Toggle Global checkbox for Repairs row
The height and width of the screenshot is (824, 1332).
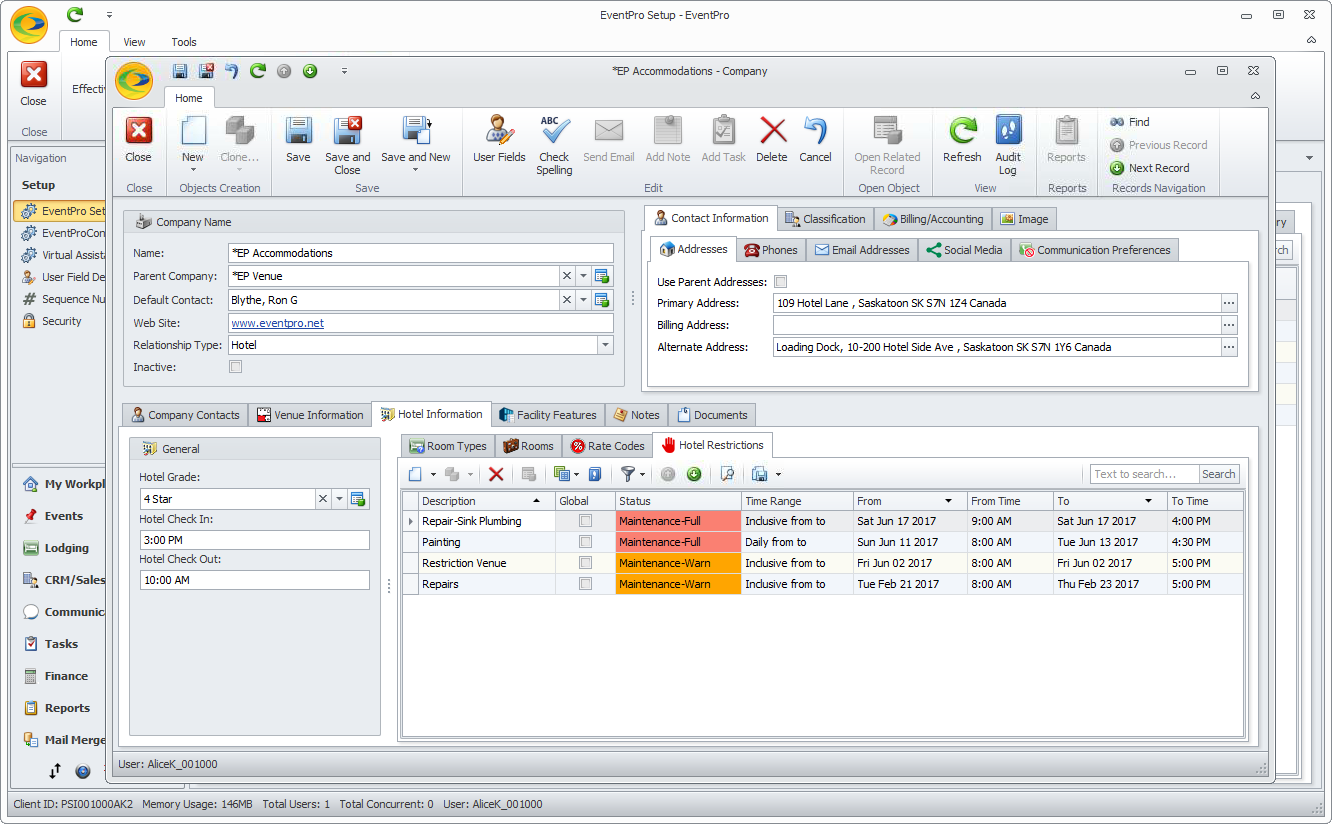click(586, 584)
